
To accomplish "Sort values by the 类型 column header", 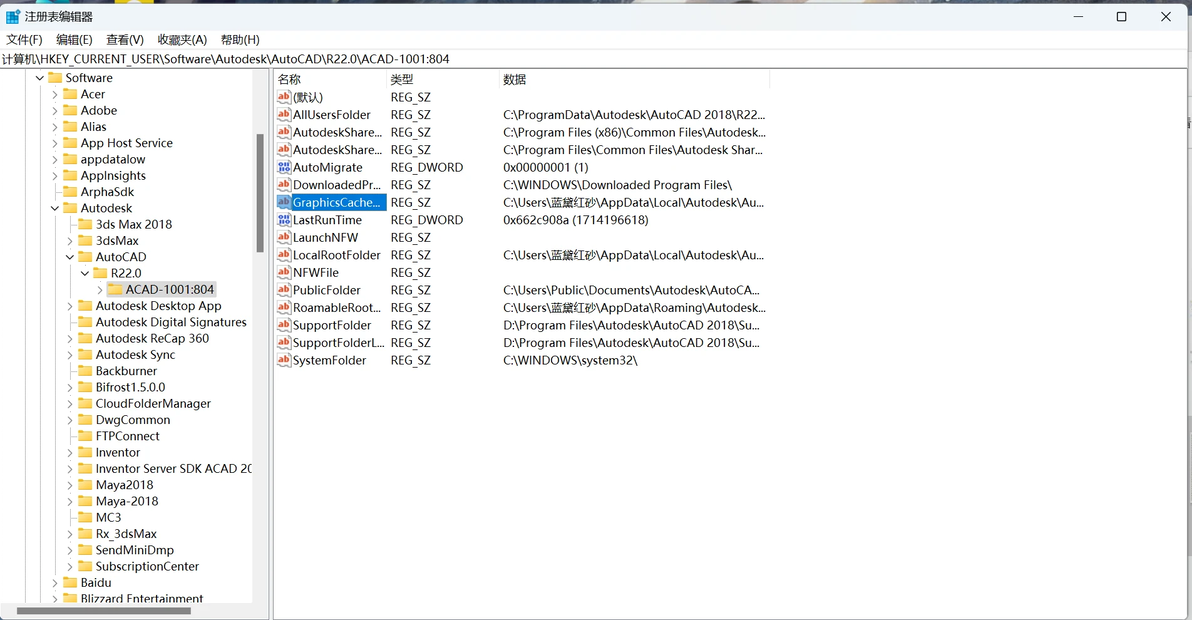I will click(442, 79).
